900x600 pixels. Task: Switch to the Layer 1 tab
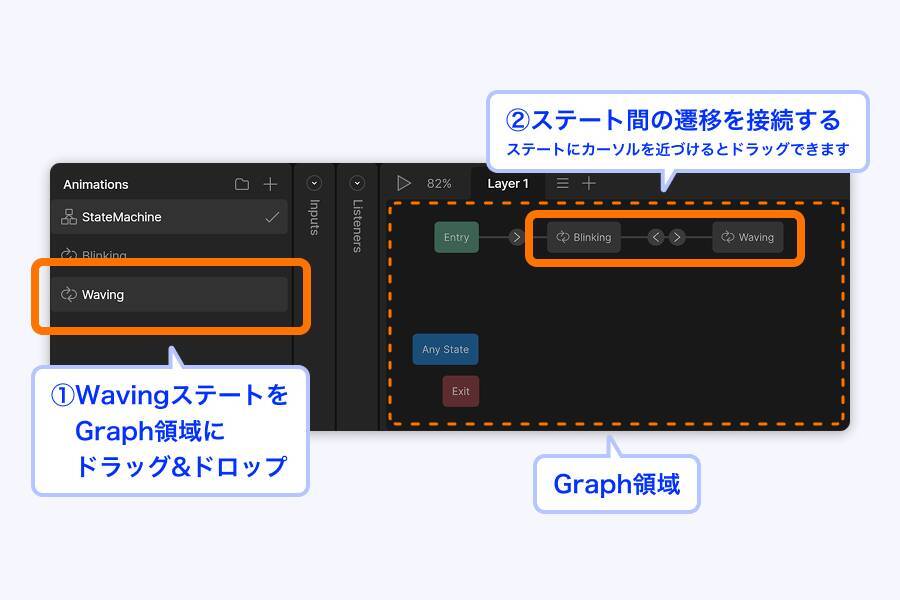click(x=508, y=183)
